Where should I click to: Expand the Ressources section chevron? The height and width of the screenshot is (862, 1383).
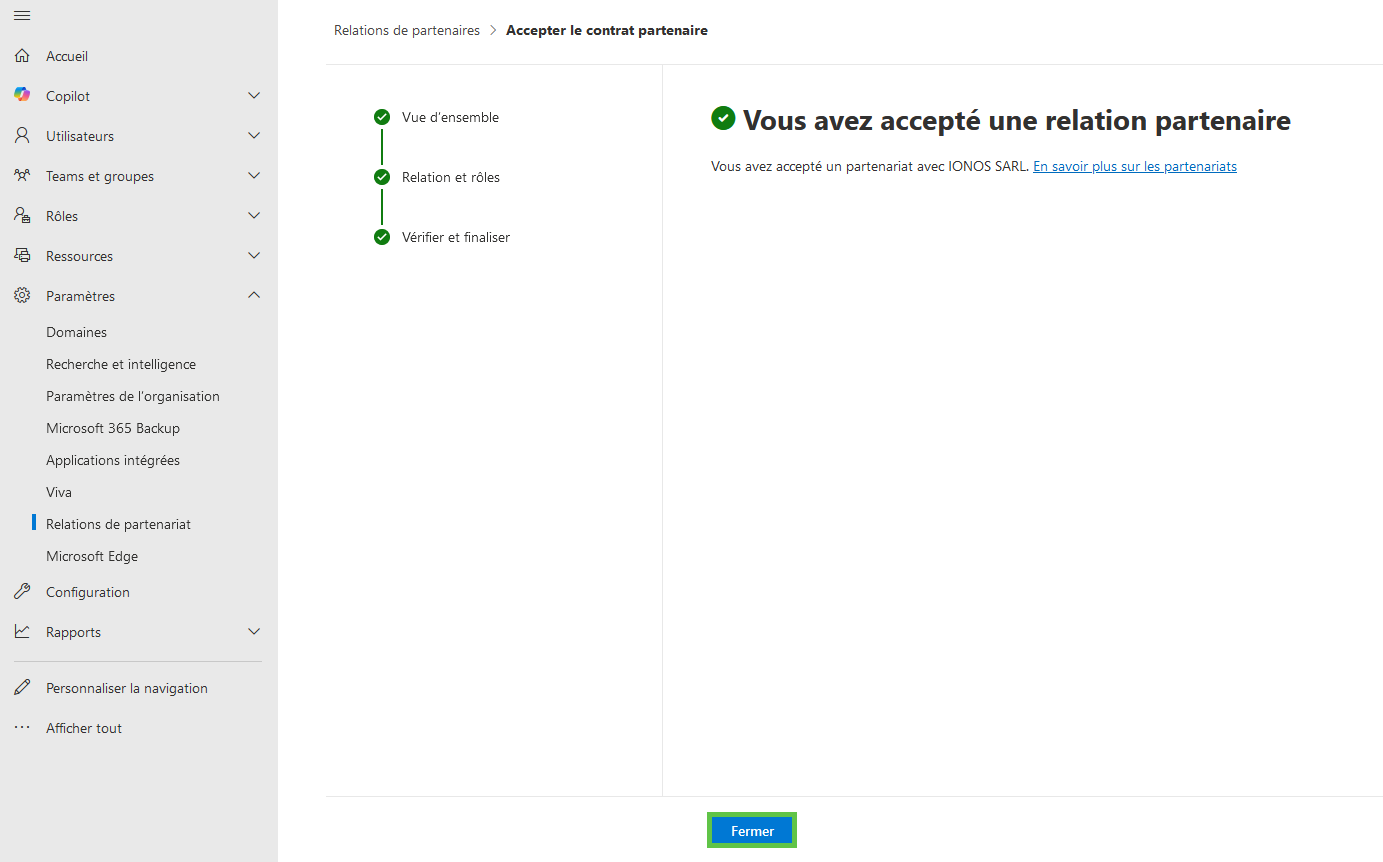tap(254, 256)
